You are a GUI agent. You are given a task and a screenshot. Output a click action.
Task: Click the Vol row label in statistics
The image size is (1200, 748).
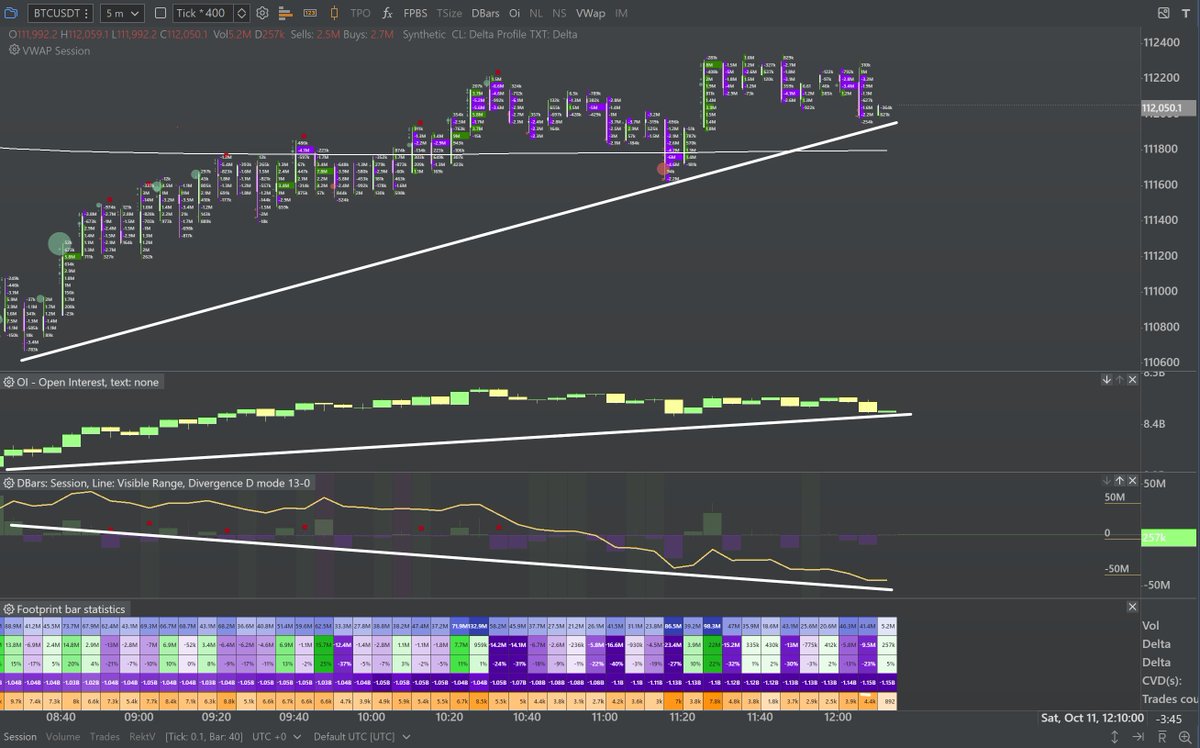[x=1153, y=625]
